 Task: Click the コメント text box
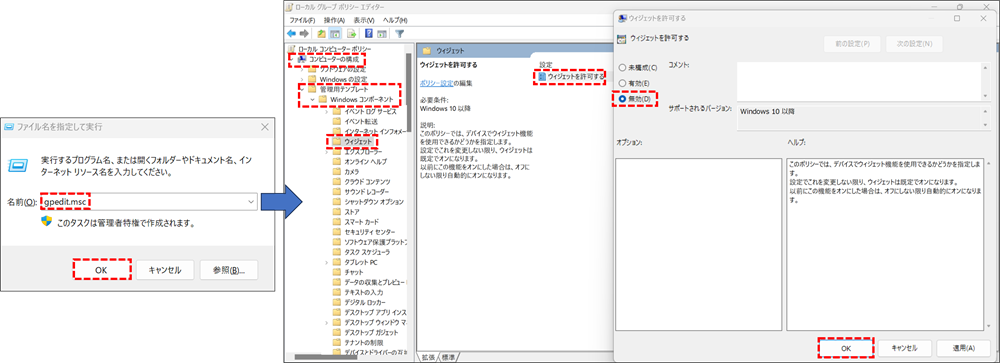[x=858, y=81]
